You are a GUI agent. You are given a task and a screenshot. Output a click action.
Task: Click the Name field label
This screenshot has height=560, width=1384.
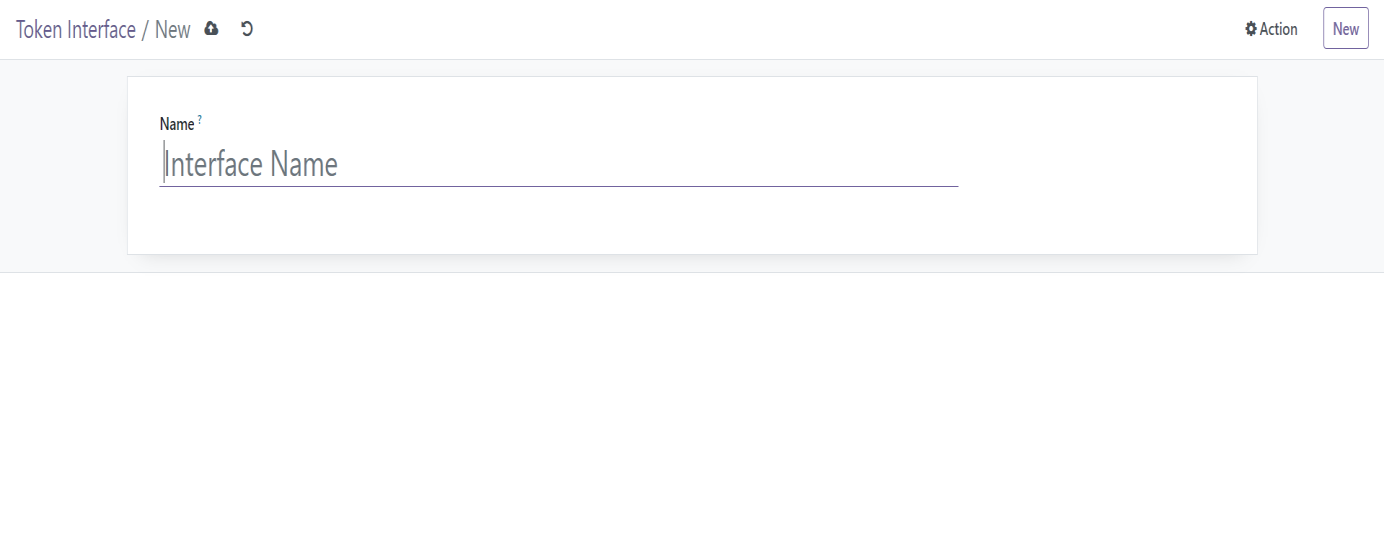(x=177, y=124)
